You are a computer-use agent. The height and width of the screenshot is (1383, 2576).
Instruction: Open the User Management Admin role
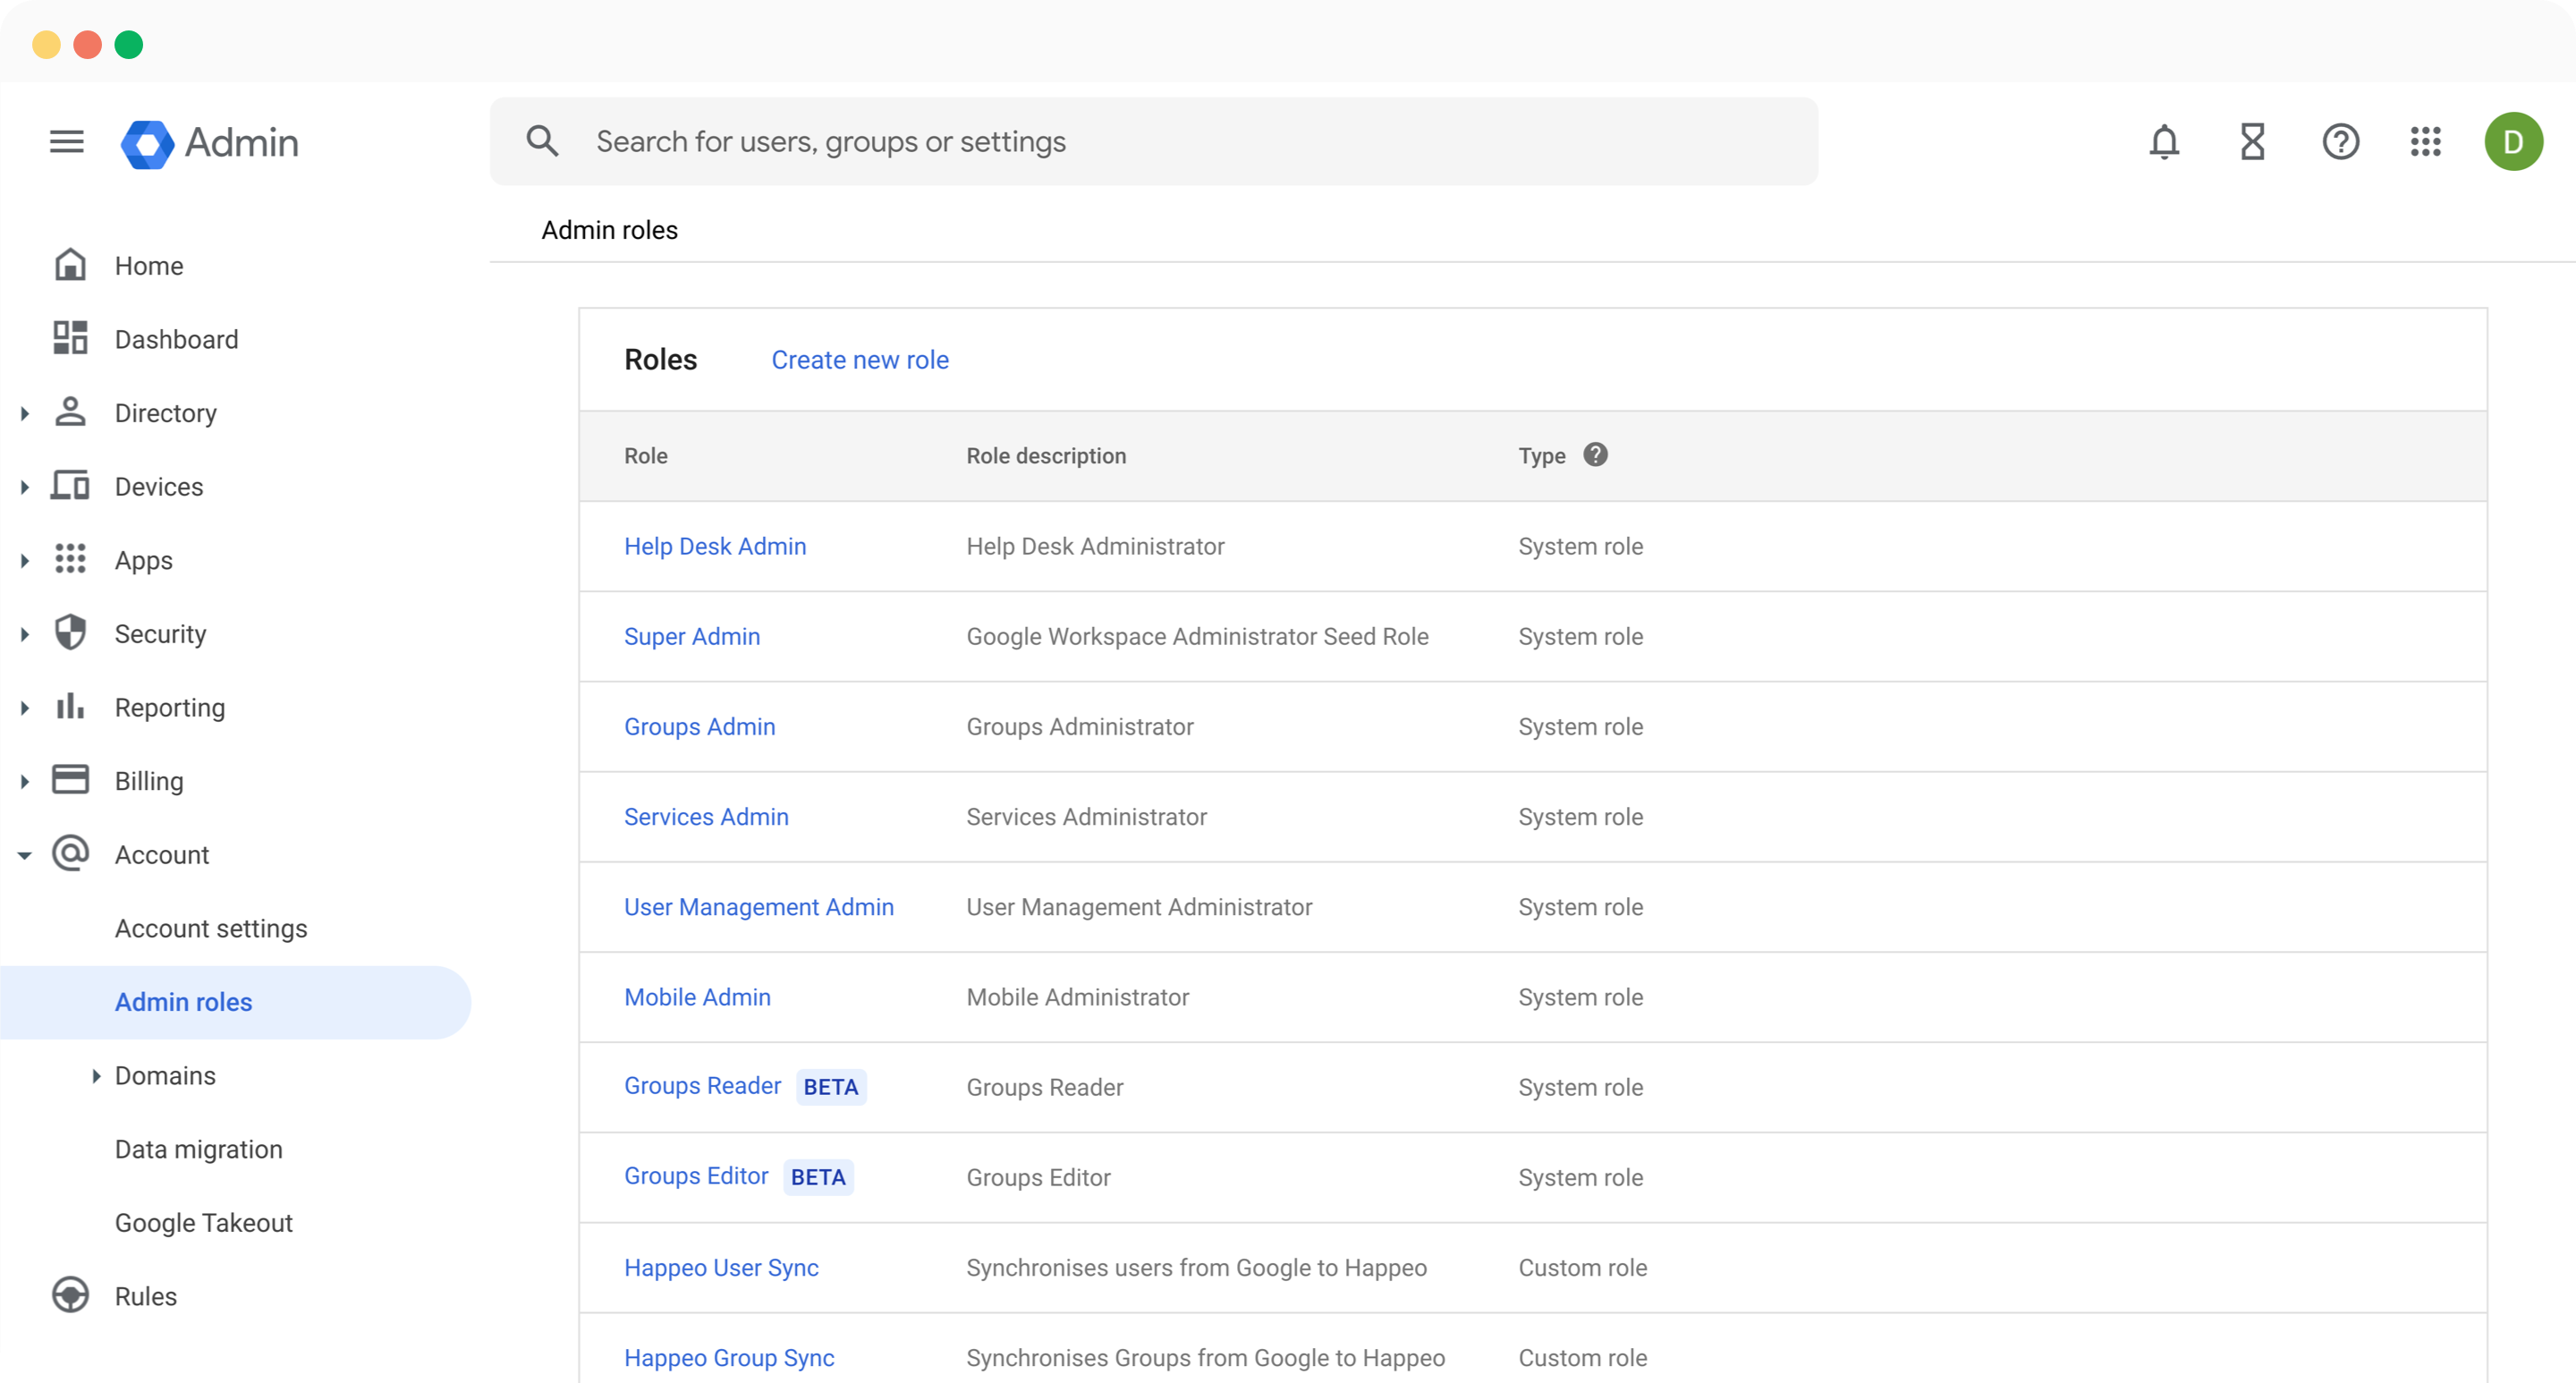759,907
